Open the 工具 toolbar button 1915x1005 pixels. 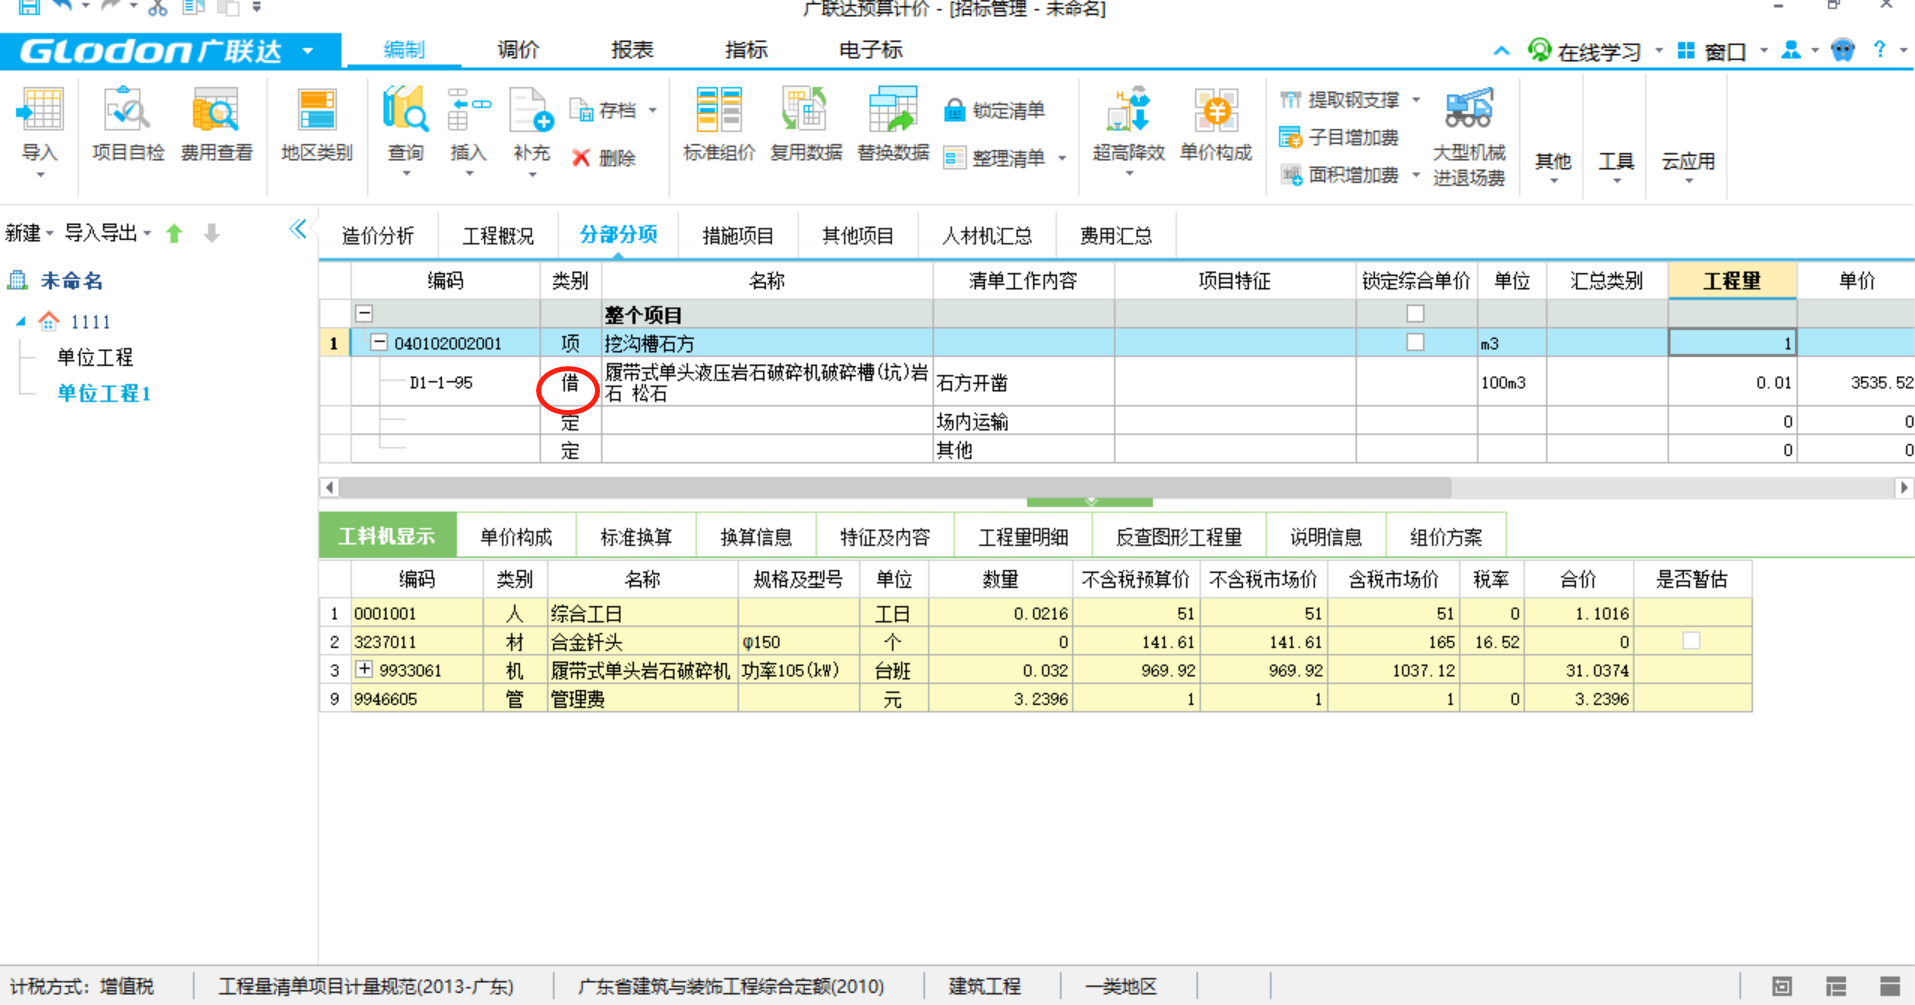1616,167
